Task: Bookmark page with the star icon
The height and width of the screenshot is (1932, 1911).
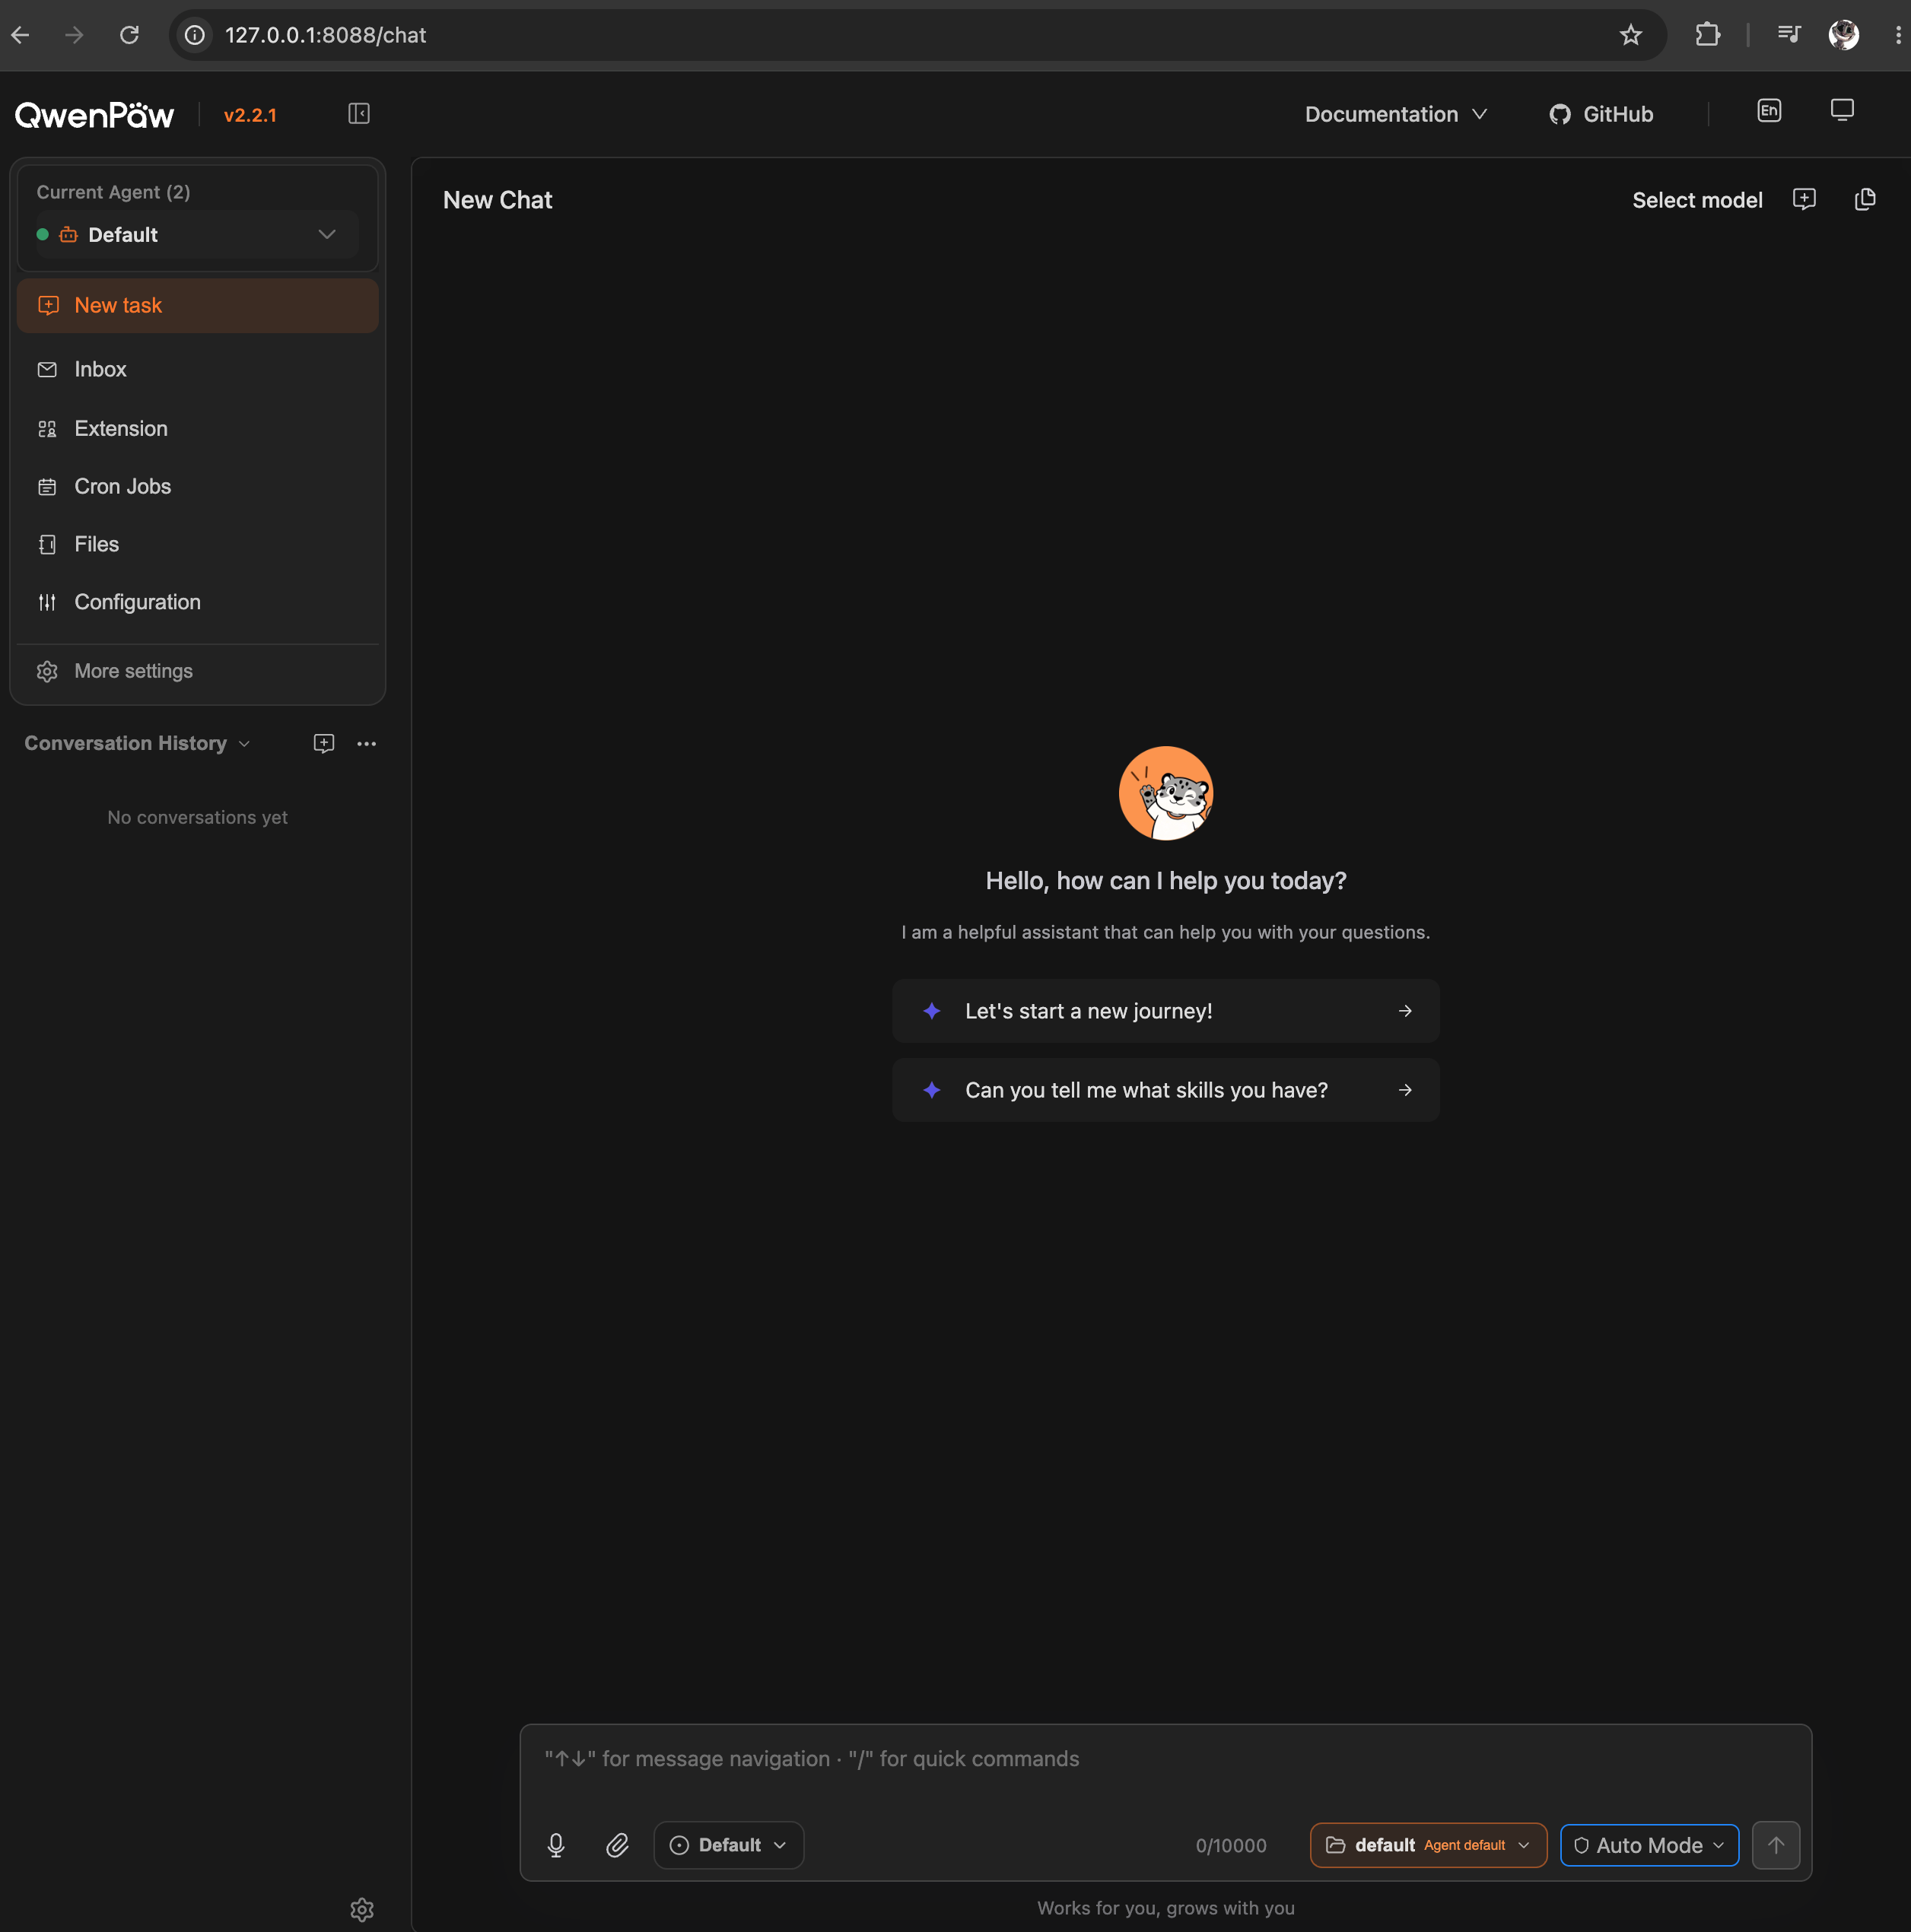Action: coord(1631,35)
